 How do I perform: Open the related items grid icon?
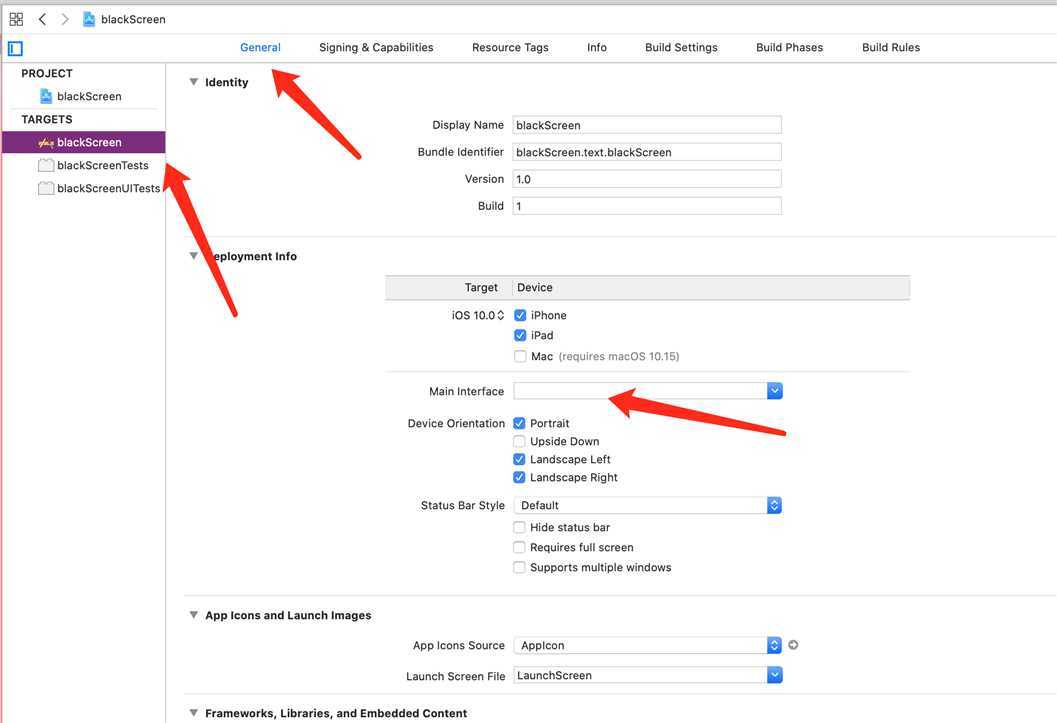[16, 19]
